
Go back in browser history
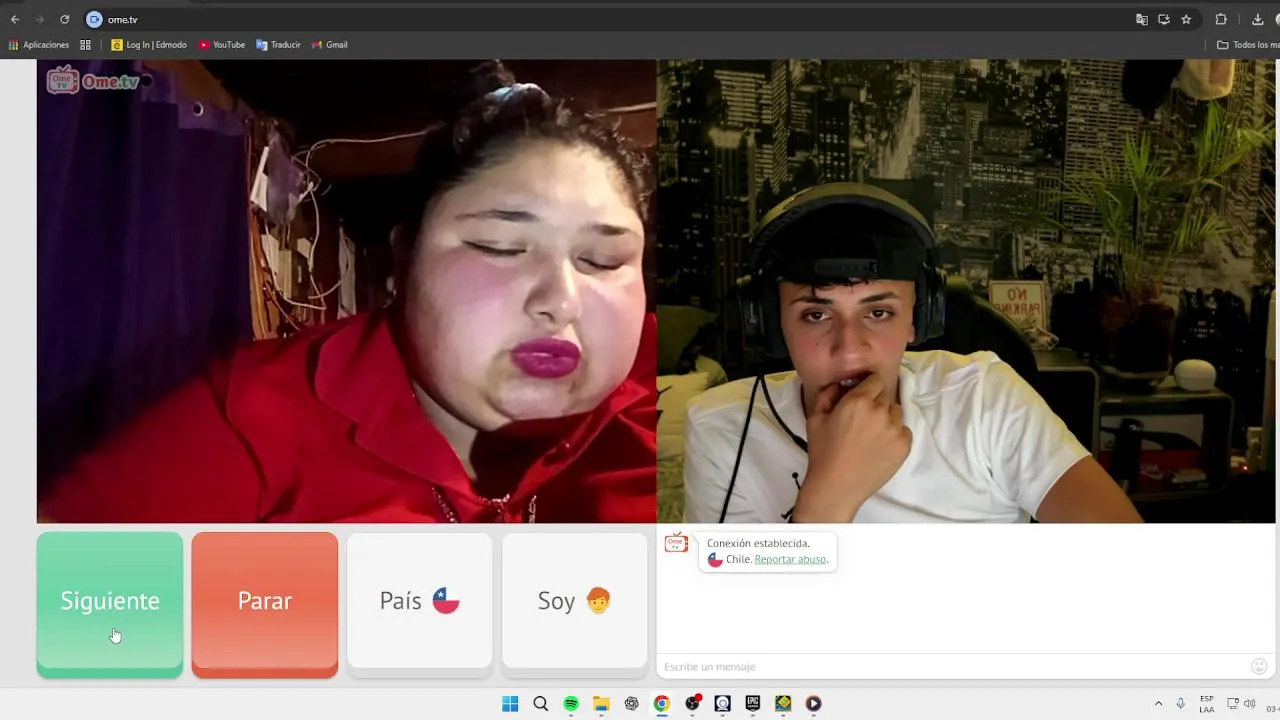click(15, 19)
